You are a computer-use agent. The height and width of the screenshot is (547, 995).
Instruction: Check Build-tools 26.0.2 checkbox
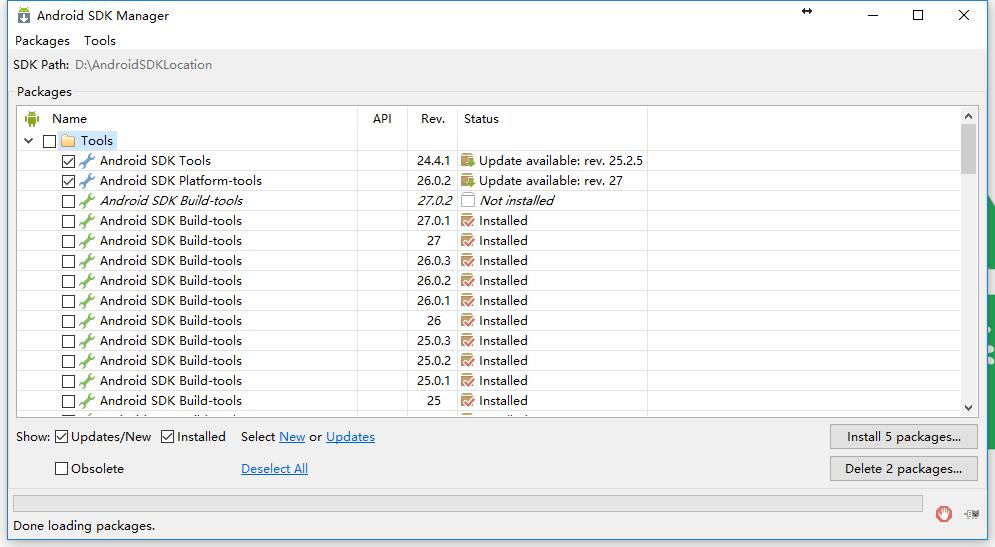[x=69, y=281]
